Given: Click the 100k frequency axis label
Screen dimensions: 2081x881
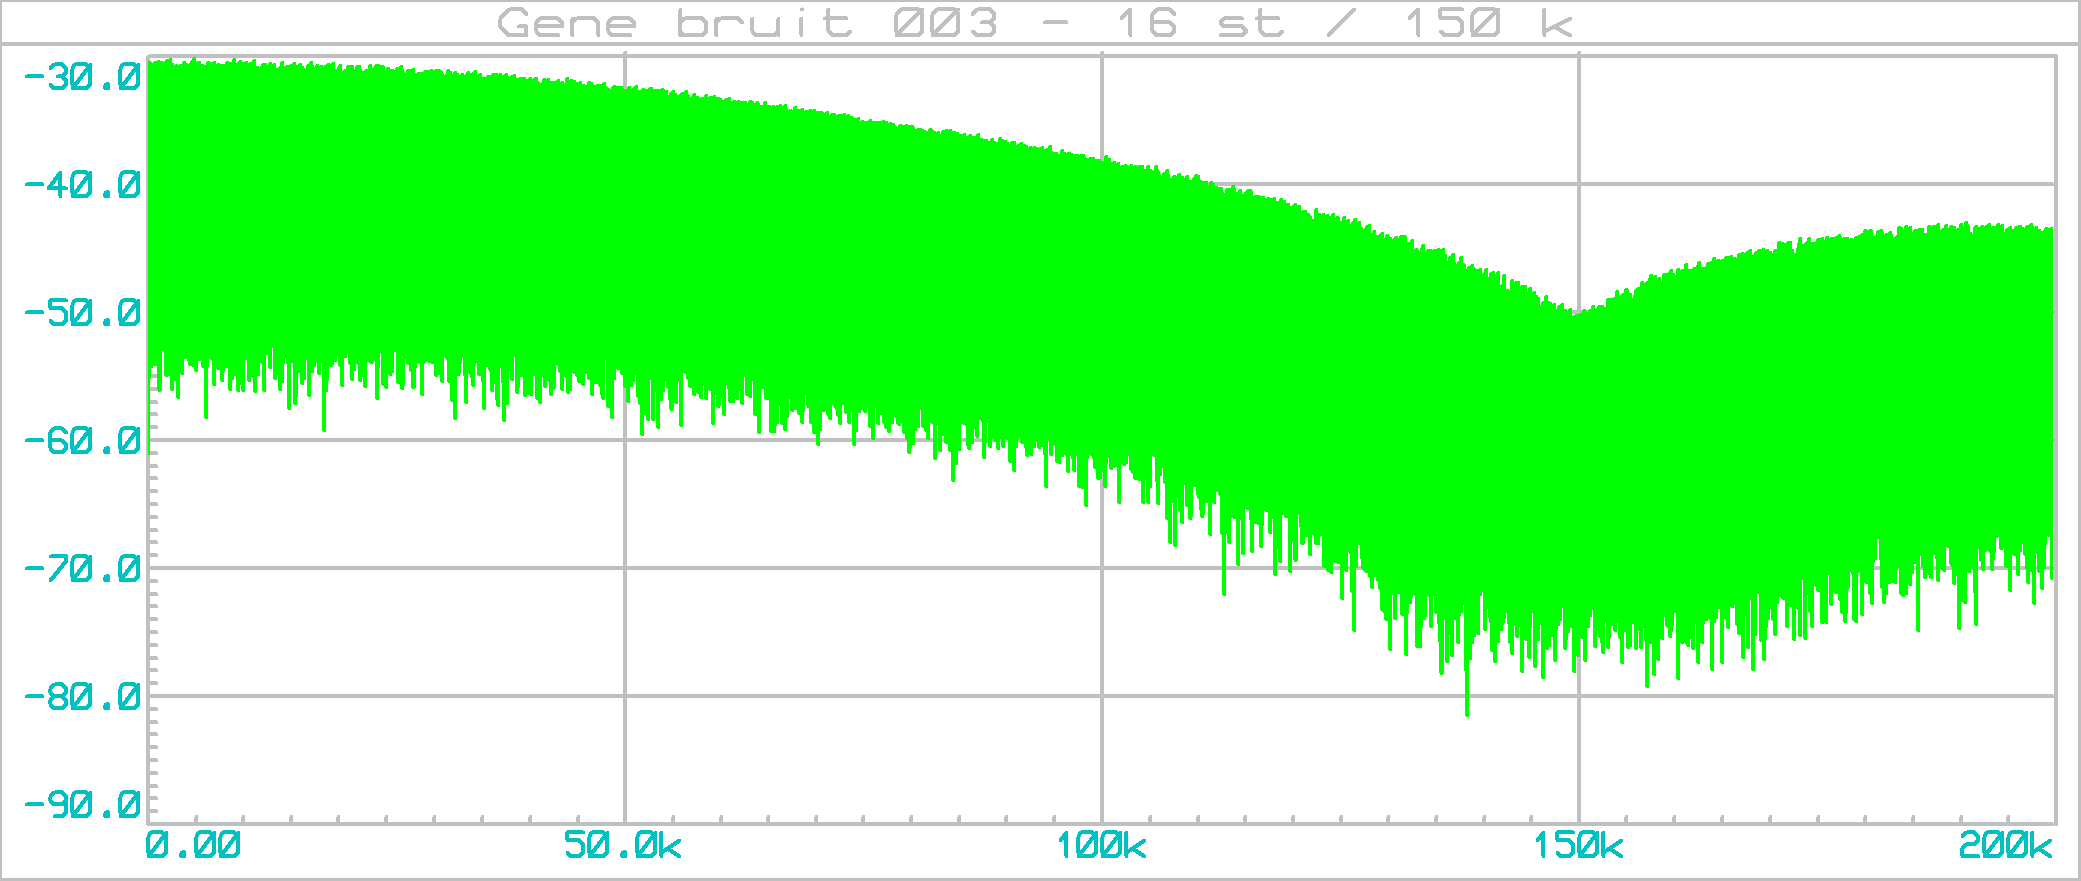Looking at the screenshot, I should pos(1101,846).
